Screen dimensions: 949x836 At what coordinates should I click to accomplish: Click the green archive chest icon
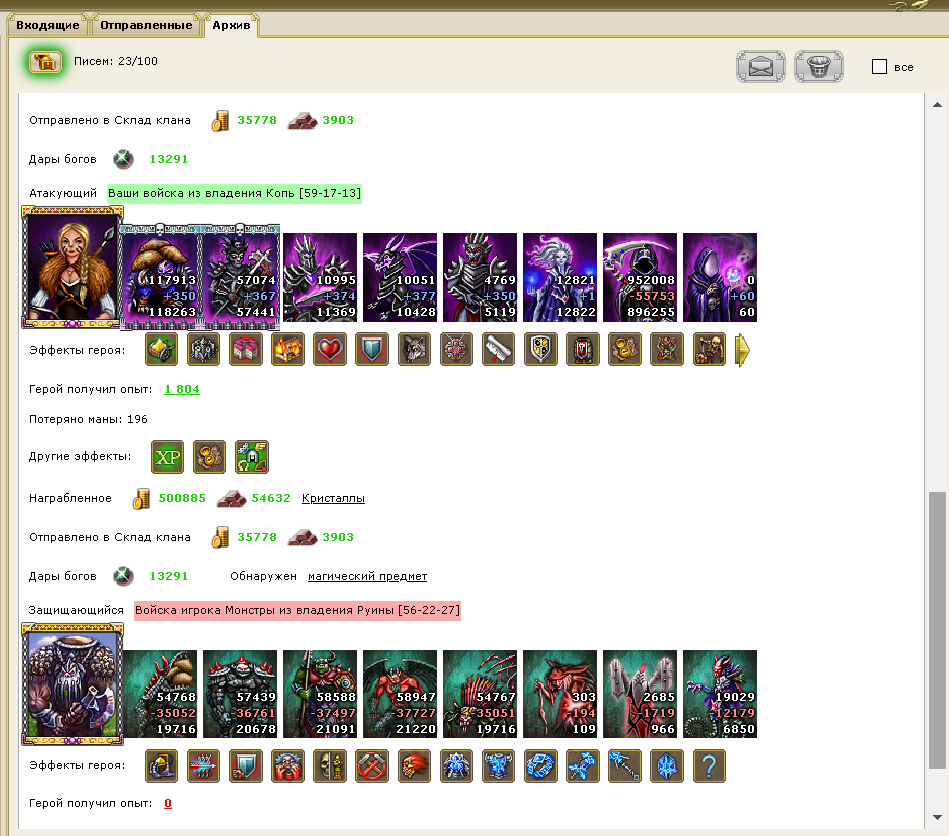click(x=46, y=62)
